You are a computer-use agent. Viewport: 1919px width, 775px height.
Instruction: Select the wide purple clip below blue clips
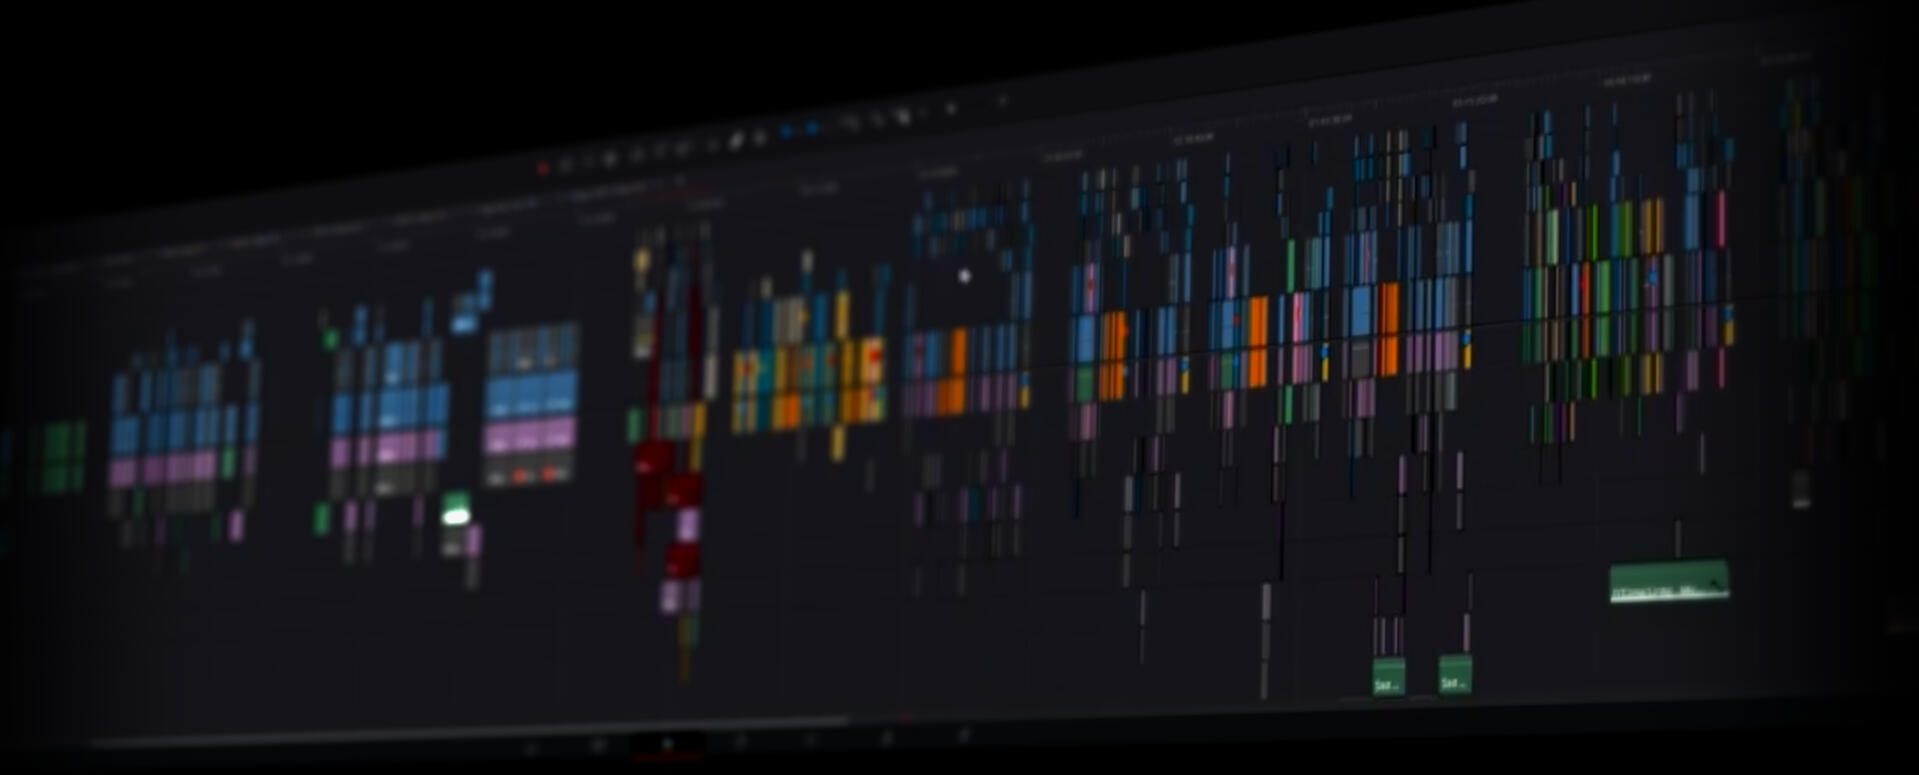pyautogui.click(x=530, y=436)
